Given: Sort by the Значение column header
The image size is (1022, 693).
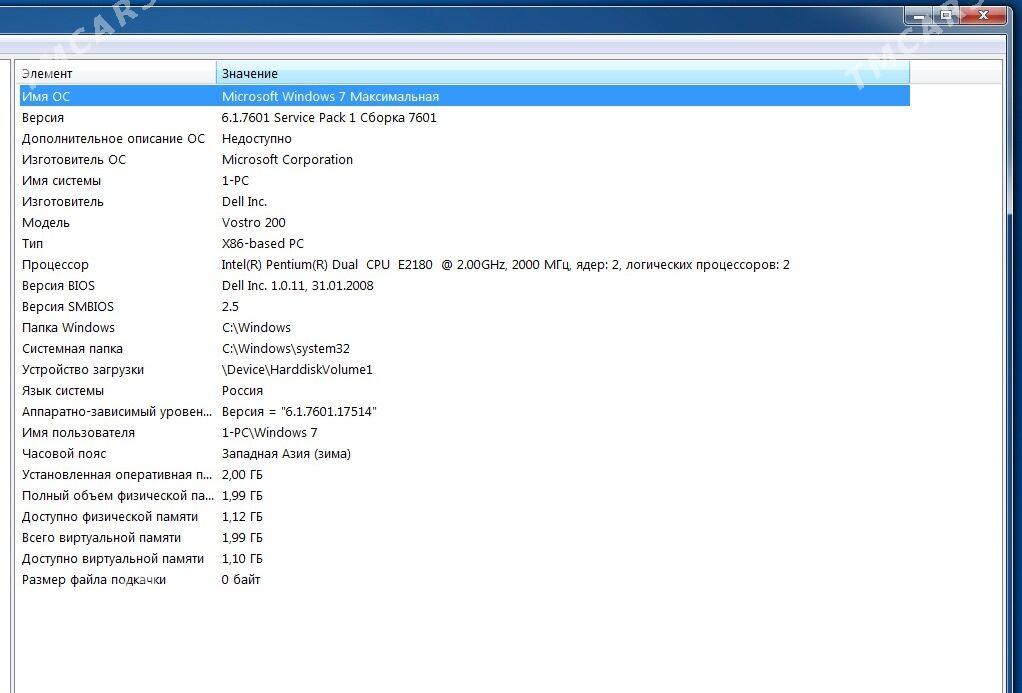Looking at the screenshot, I should (560, 73).
